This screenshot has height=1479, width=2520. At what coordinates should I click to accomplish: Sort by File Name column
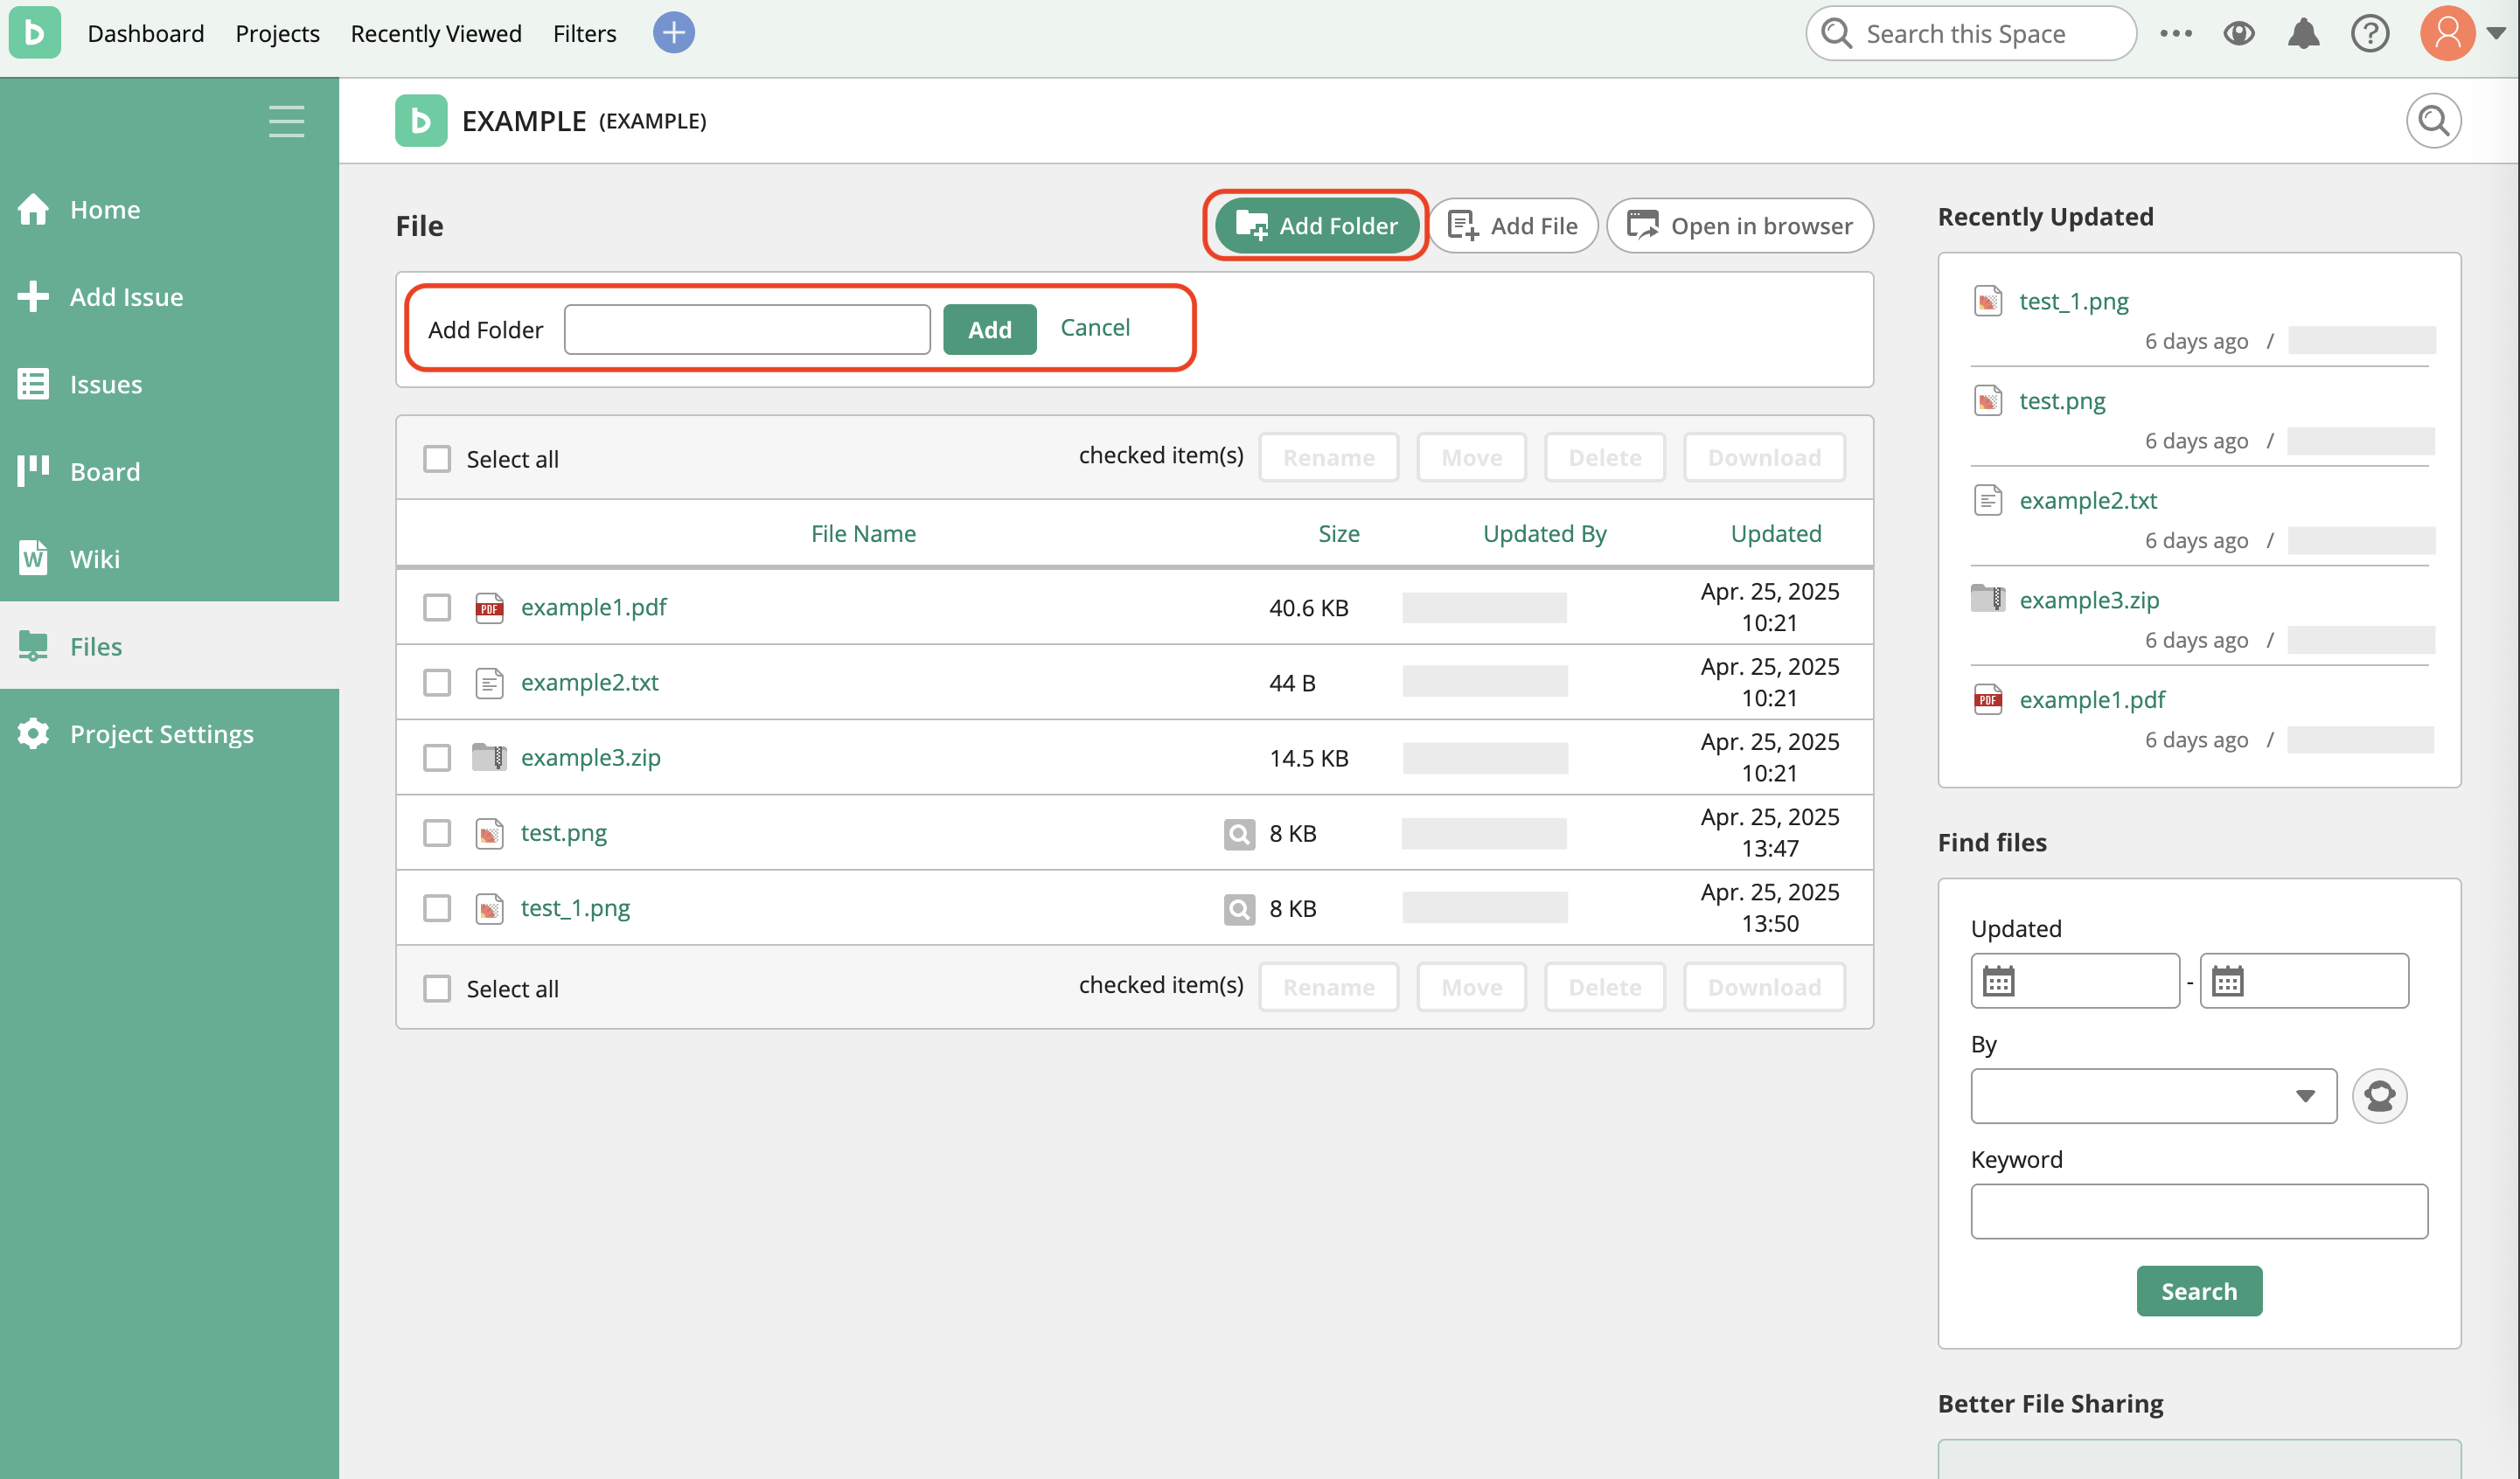point(863,533)
